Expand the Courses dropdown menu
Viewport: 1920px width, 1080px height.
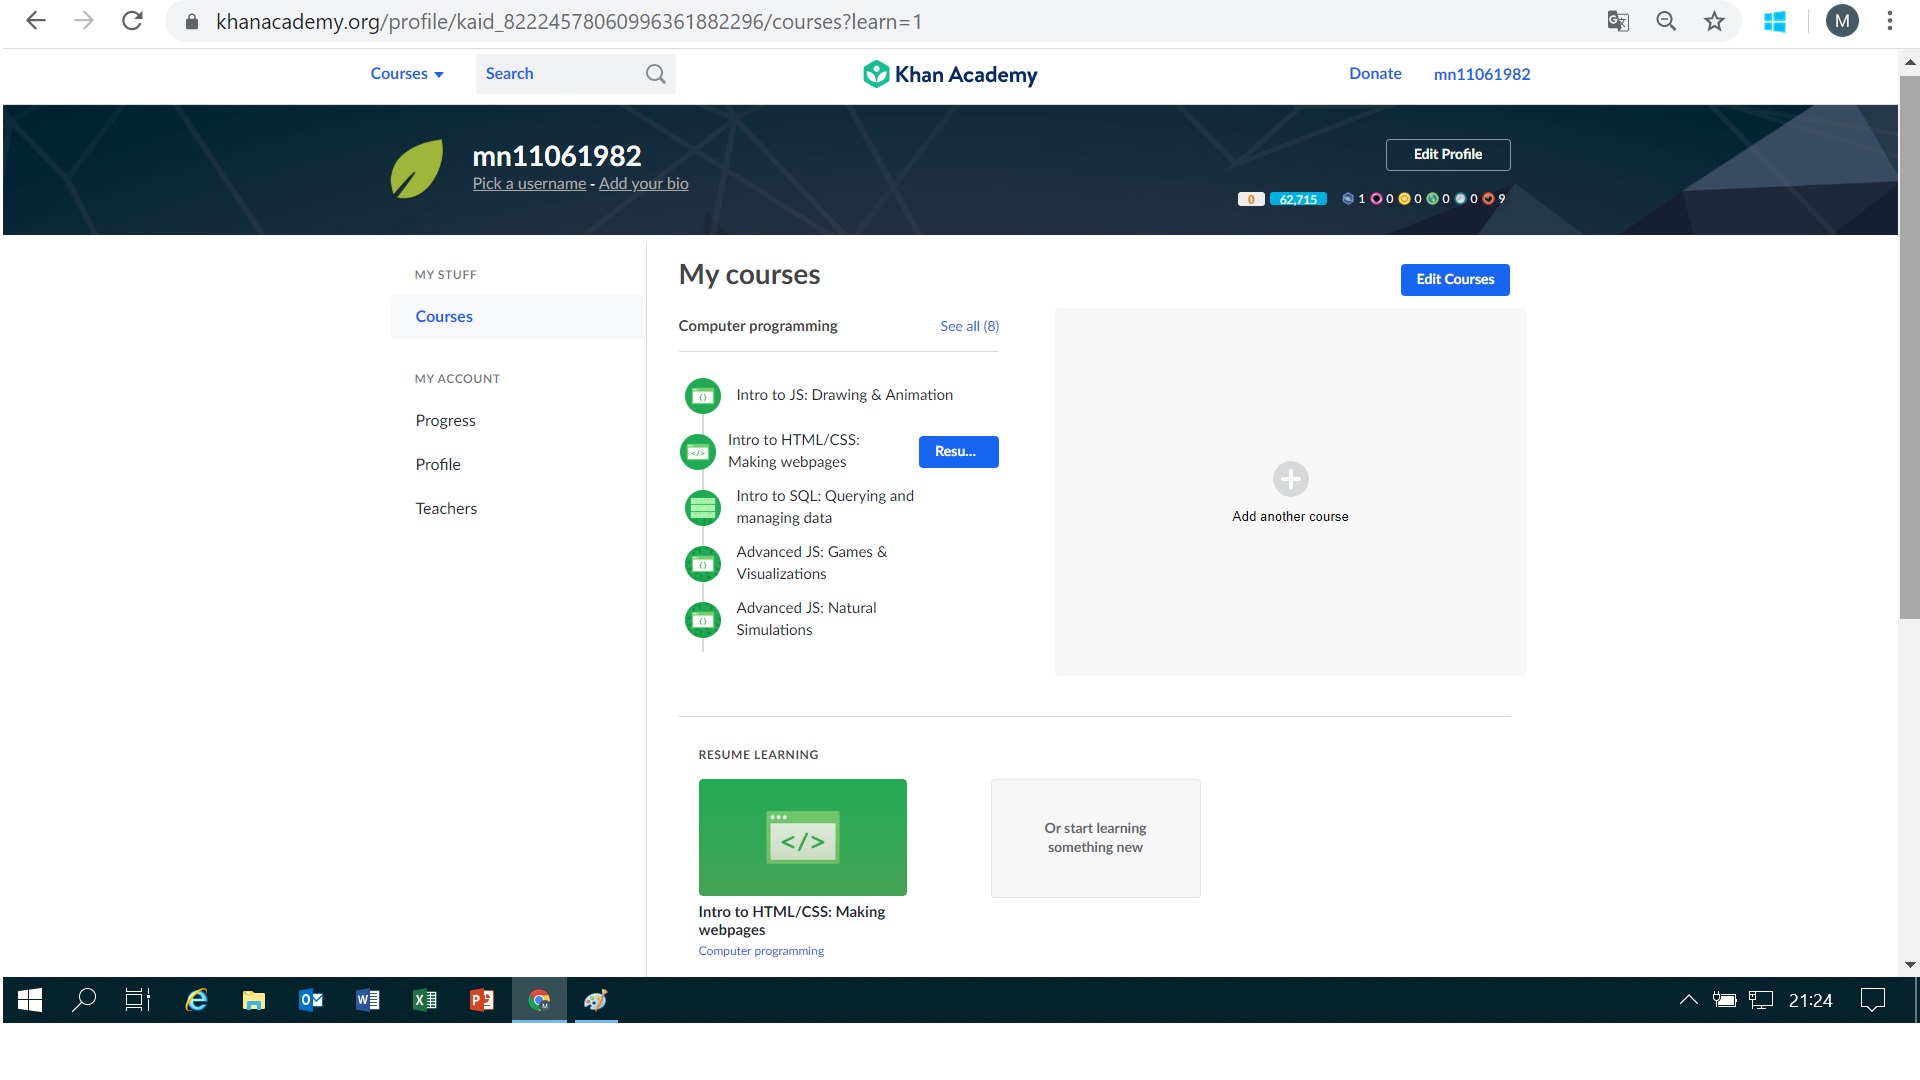click(x=407, y=74)
